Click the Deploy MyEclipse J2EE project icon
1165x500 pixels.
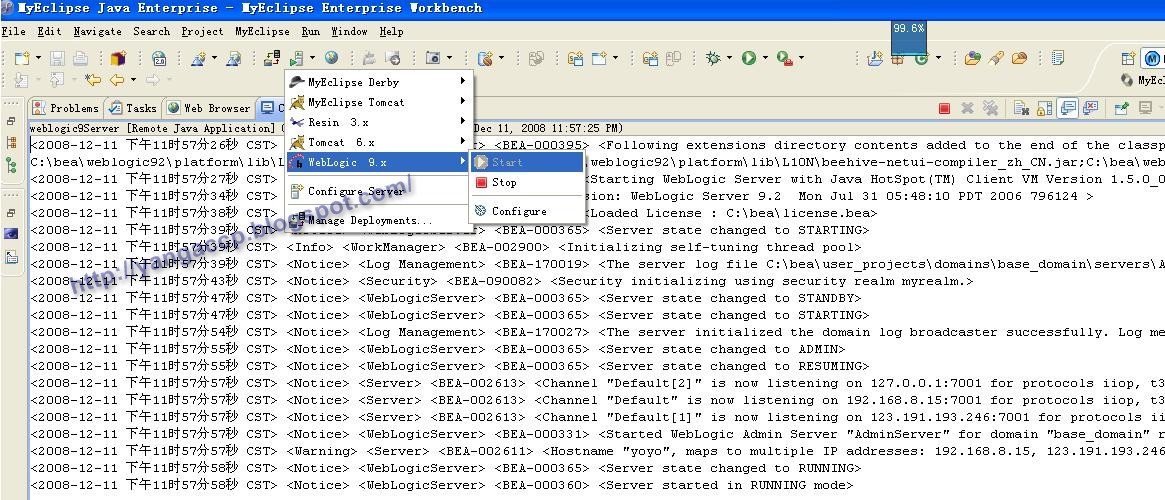click(x=272, y=58)
